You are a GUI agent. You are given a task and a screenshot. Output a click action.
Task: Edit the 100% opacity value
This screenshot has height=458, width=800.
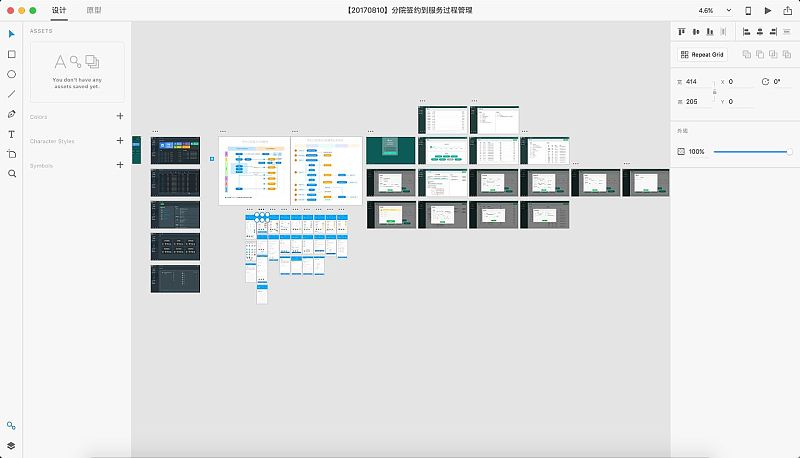click(696, 151)
